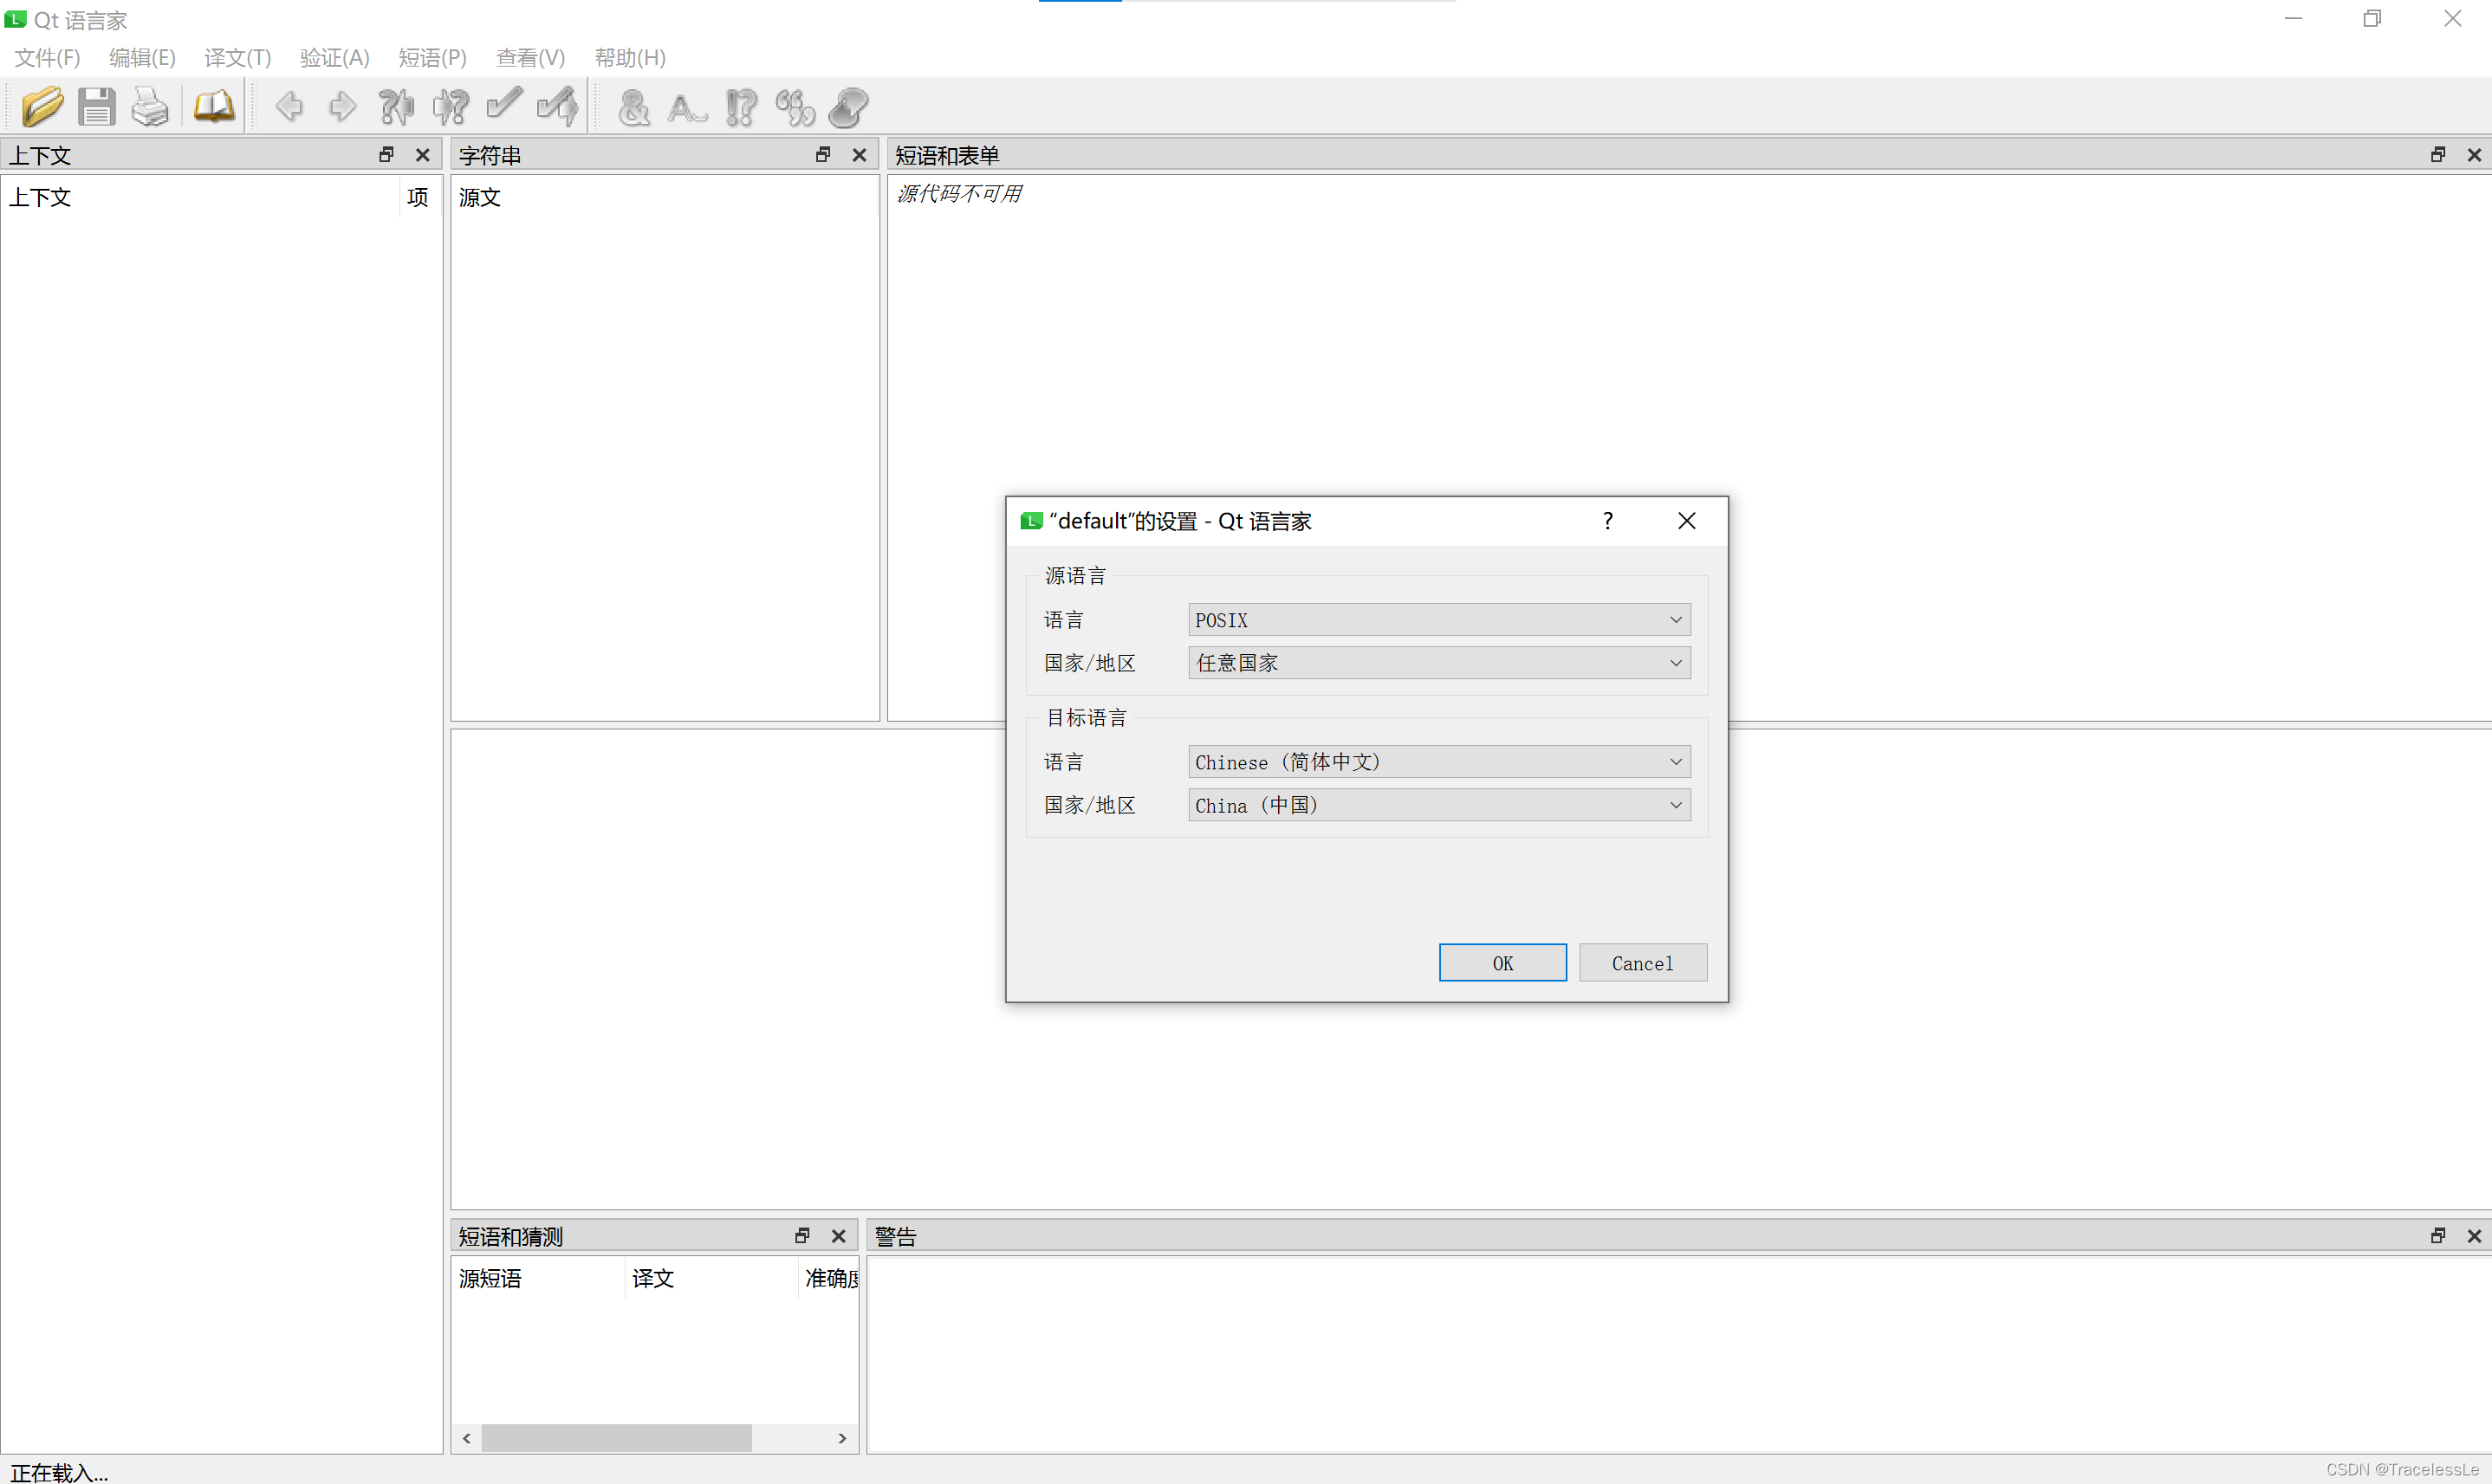Close the 短语和表单 dock panel
Screen dimensions: 2492x1484
click(2474, 155)
